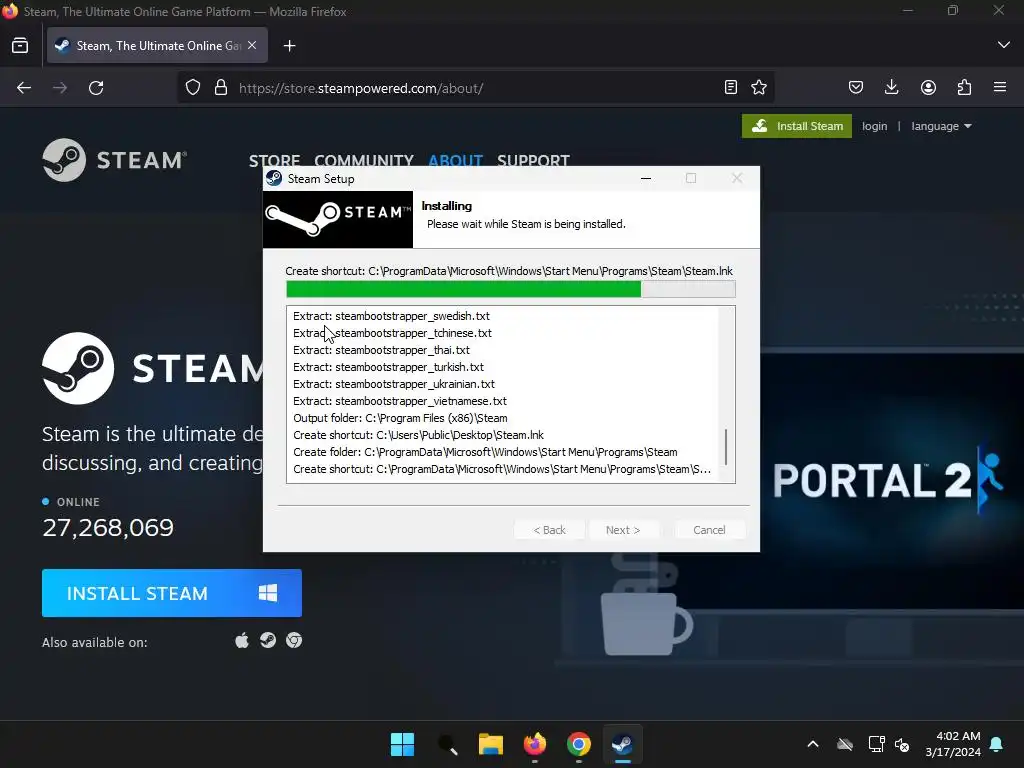Open a new tab with plus icon
Viewport: 1024px width, 768px height.
[x=289, y=46]
